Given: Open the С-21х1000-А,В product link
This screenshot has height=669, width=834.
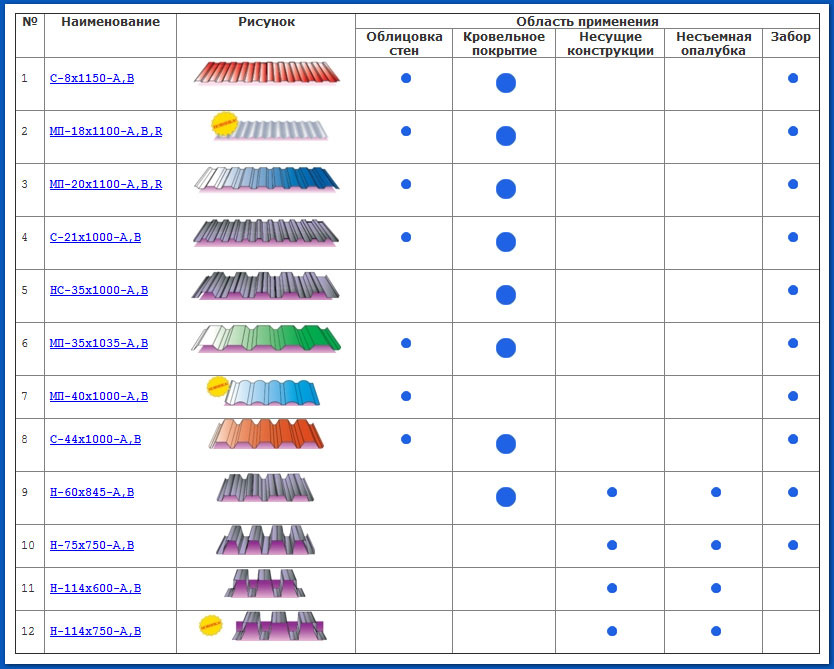Looking at the screenshot, I should pos(95,237).
